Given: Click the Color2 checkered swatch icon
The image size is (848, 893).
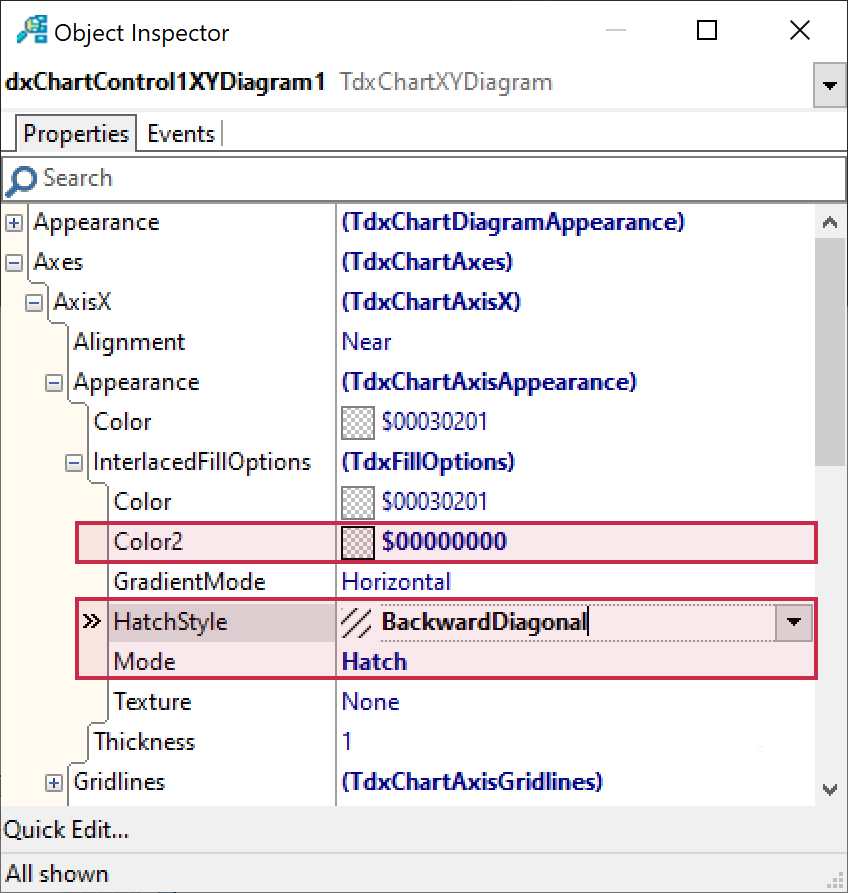Looking at the screenshot, I should pyautogui.click(x=357, y=541).
